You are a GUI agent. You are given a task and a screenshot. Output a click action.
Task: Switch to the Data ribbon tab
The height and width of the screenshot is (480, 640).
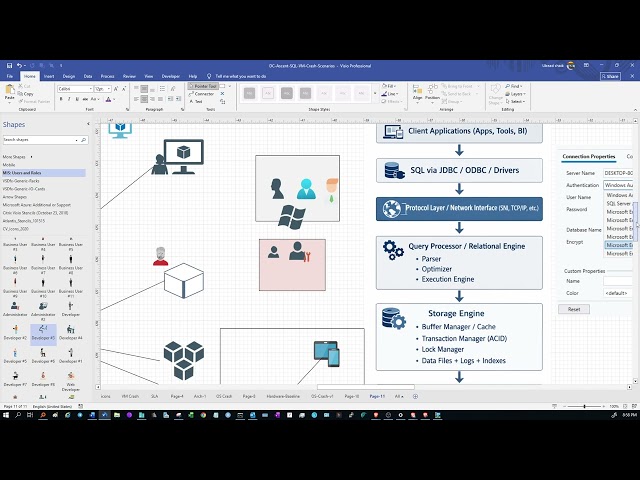(88, 76)
